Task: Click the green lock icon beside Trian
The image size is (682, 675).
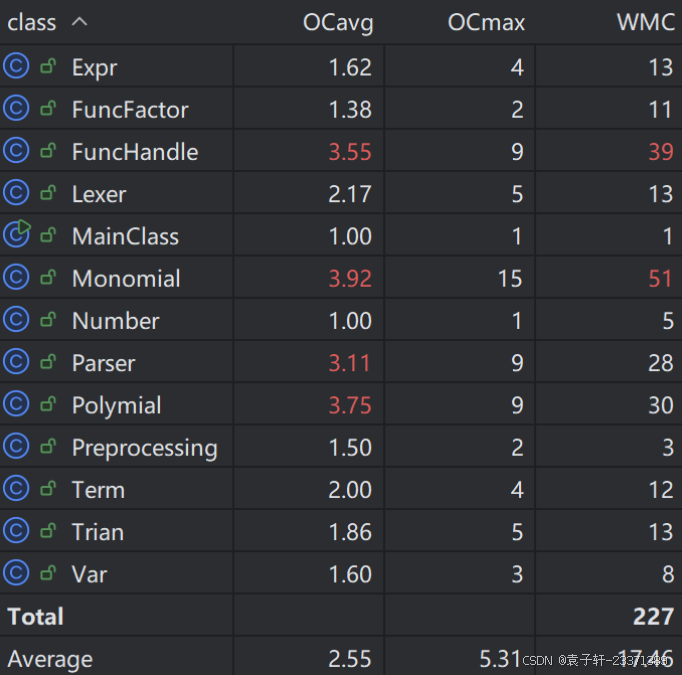Action: pyautogui.click(x=48, y=530)
